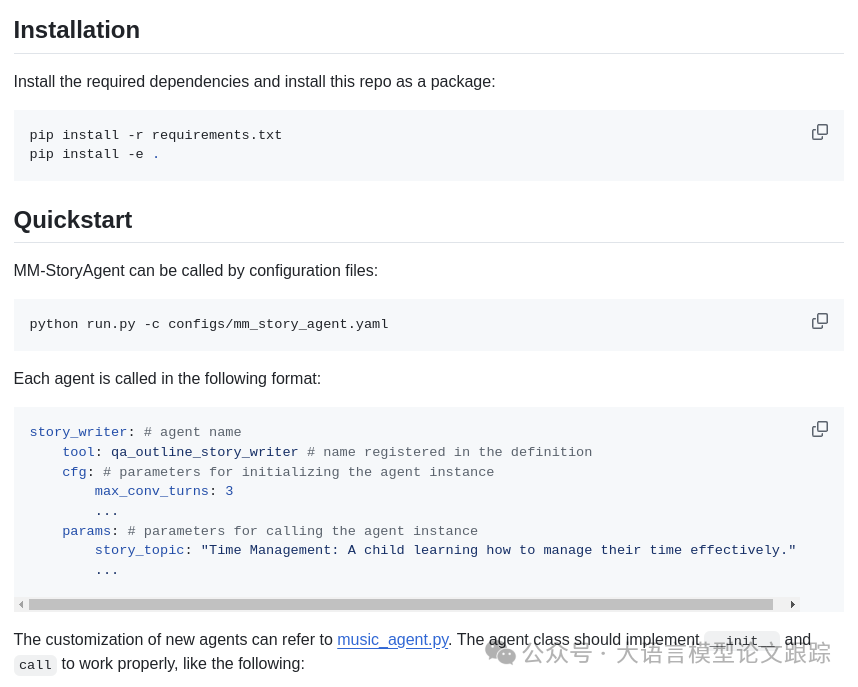Click the Installation section heading
Screen dimensions: 858x687
[77, 30]
